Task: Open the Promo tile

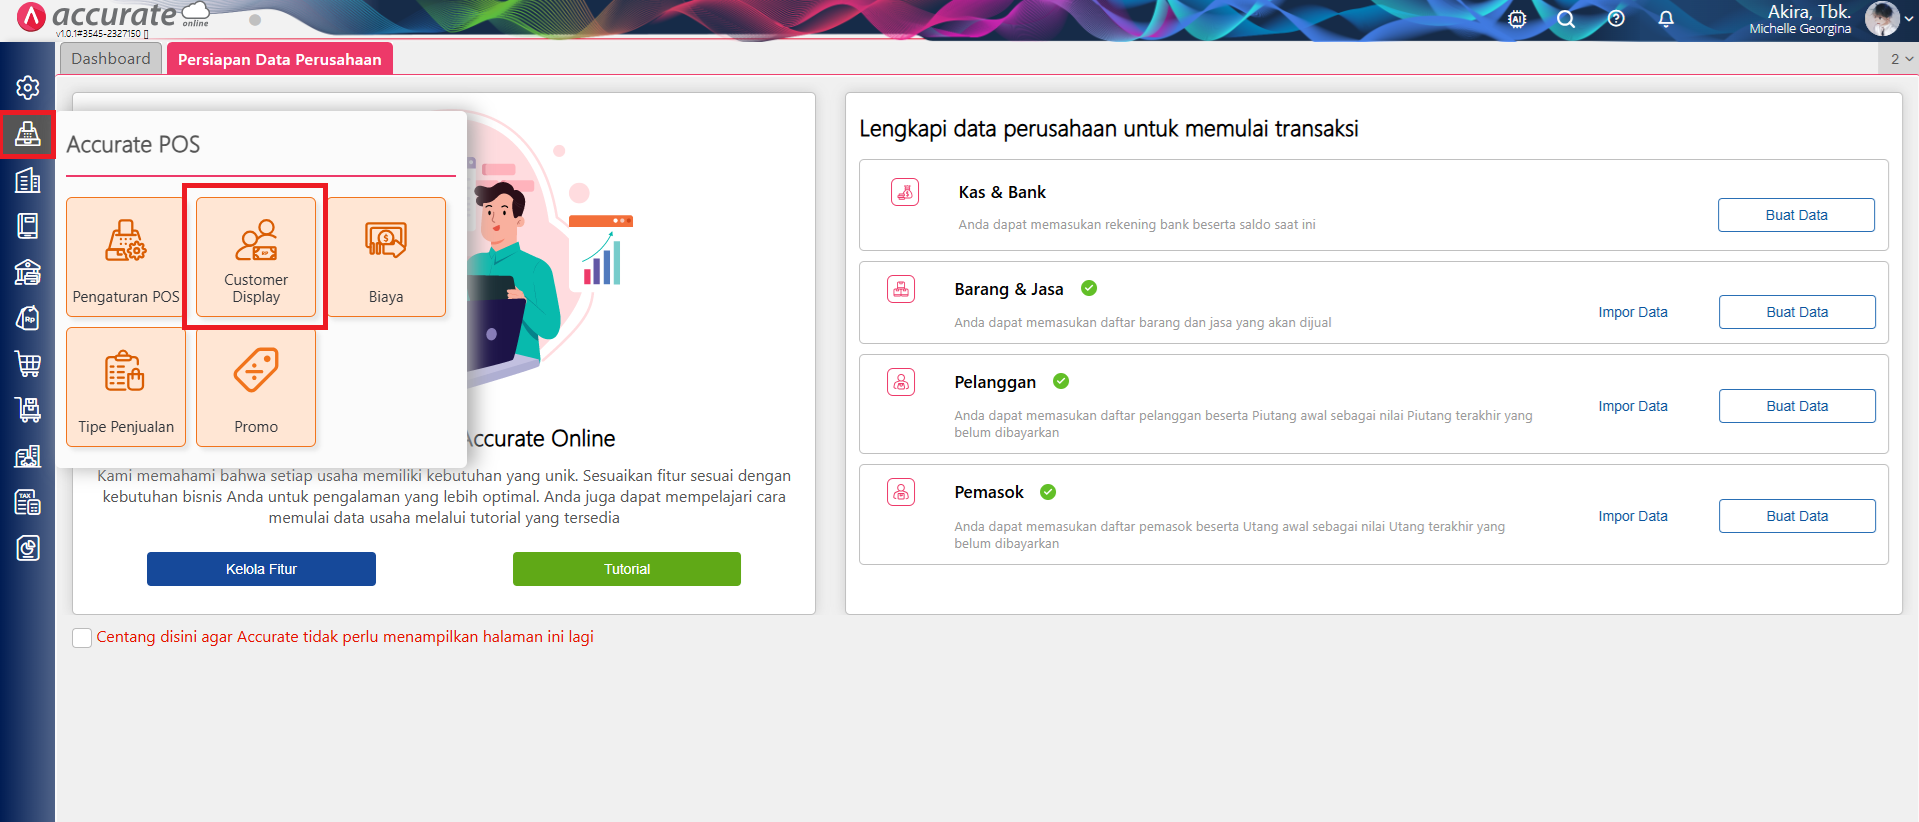Action: pyautogui.click(x=256, y=387)
